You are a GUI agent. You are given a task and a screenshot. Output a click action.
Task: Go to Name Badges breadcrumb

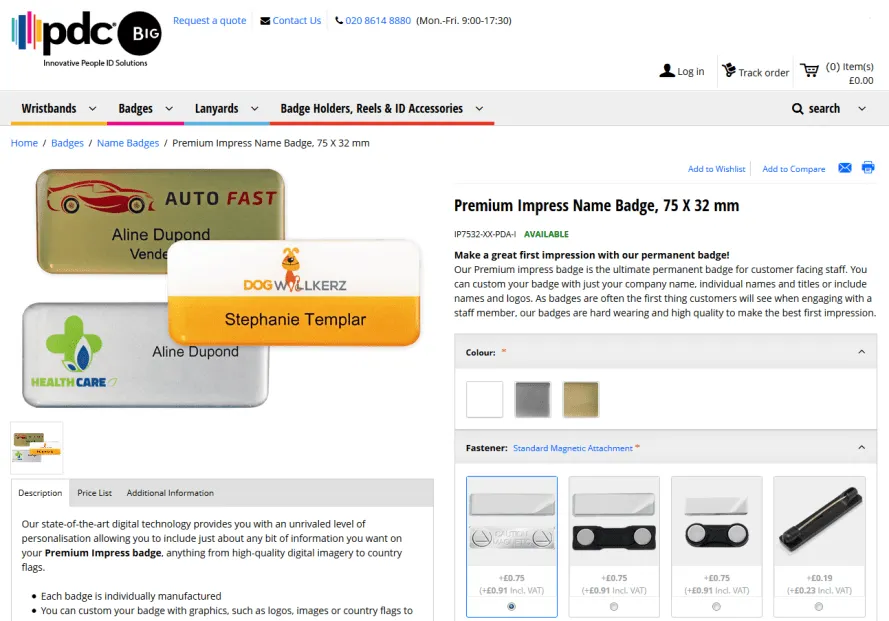[x=128, y=143]
